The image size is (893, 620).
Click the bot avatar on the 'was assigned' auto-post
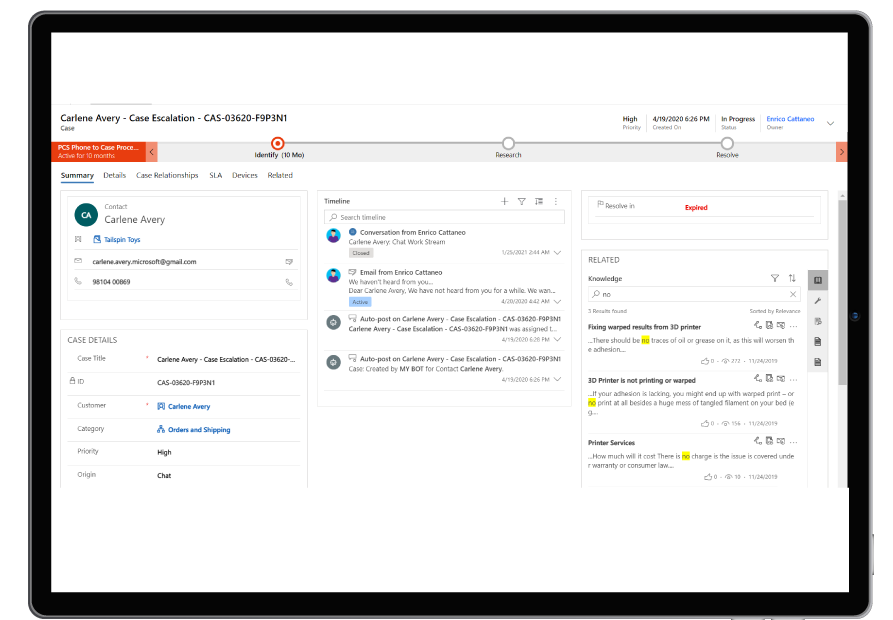click(333, 322)
